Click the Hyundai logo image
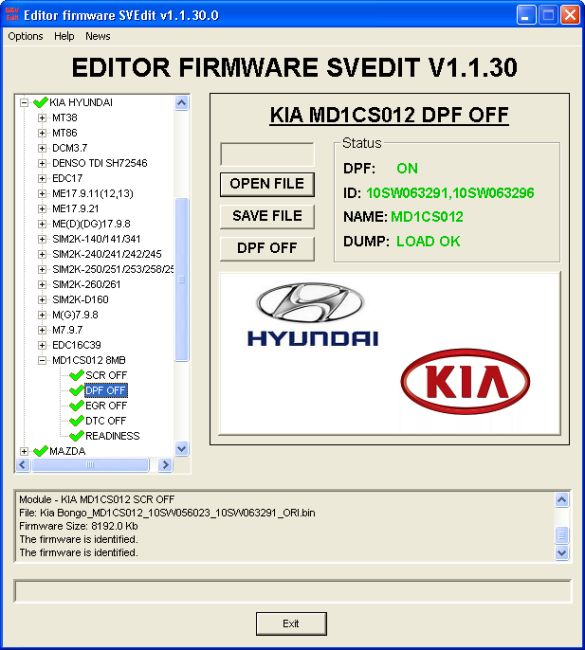 pos(312,314)
